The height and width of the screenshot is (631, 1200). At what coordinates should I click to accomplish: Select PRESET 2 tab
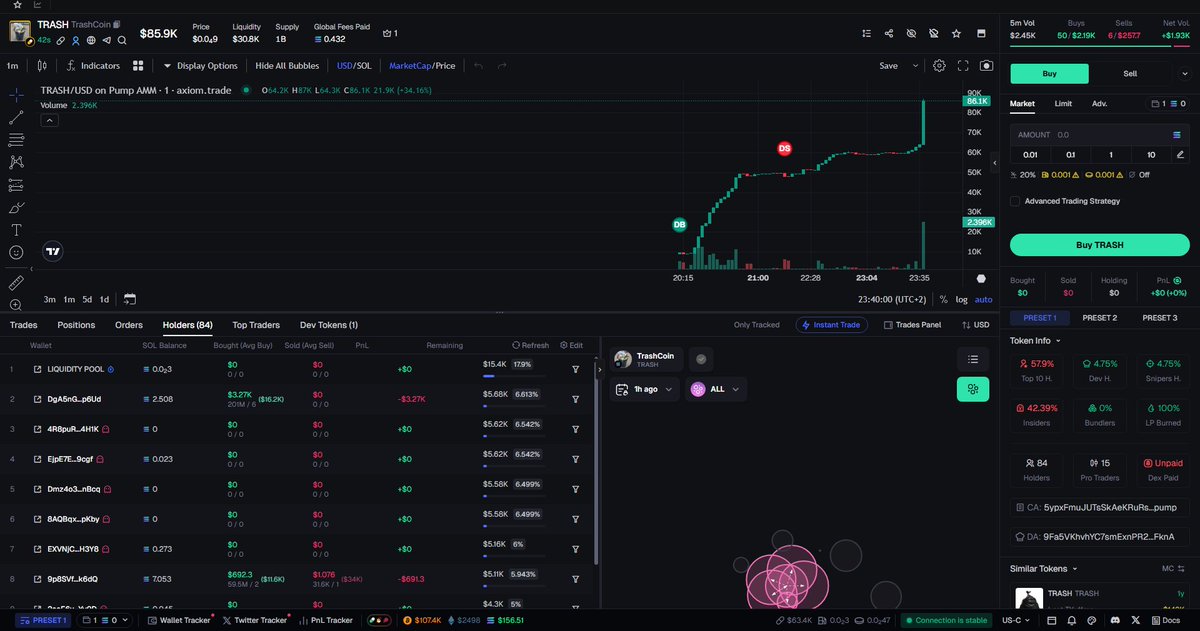pos(1099,318)
